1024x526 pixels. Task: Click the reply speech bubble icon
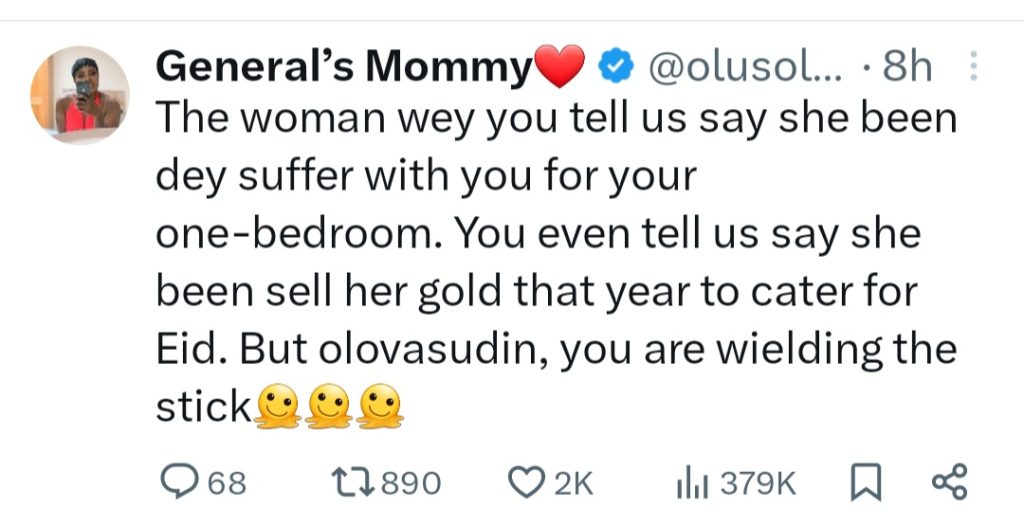coord(180,483)
